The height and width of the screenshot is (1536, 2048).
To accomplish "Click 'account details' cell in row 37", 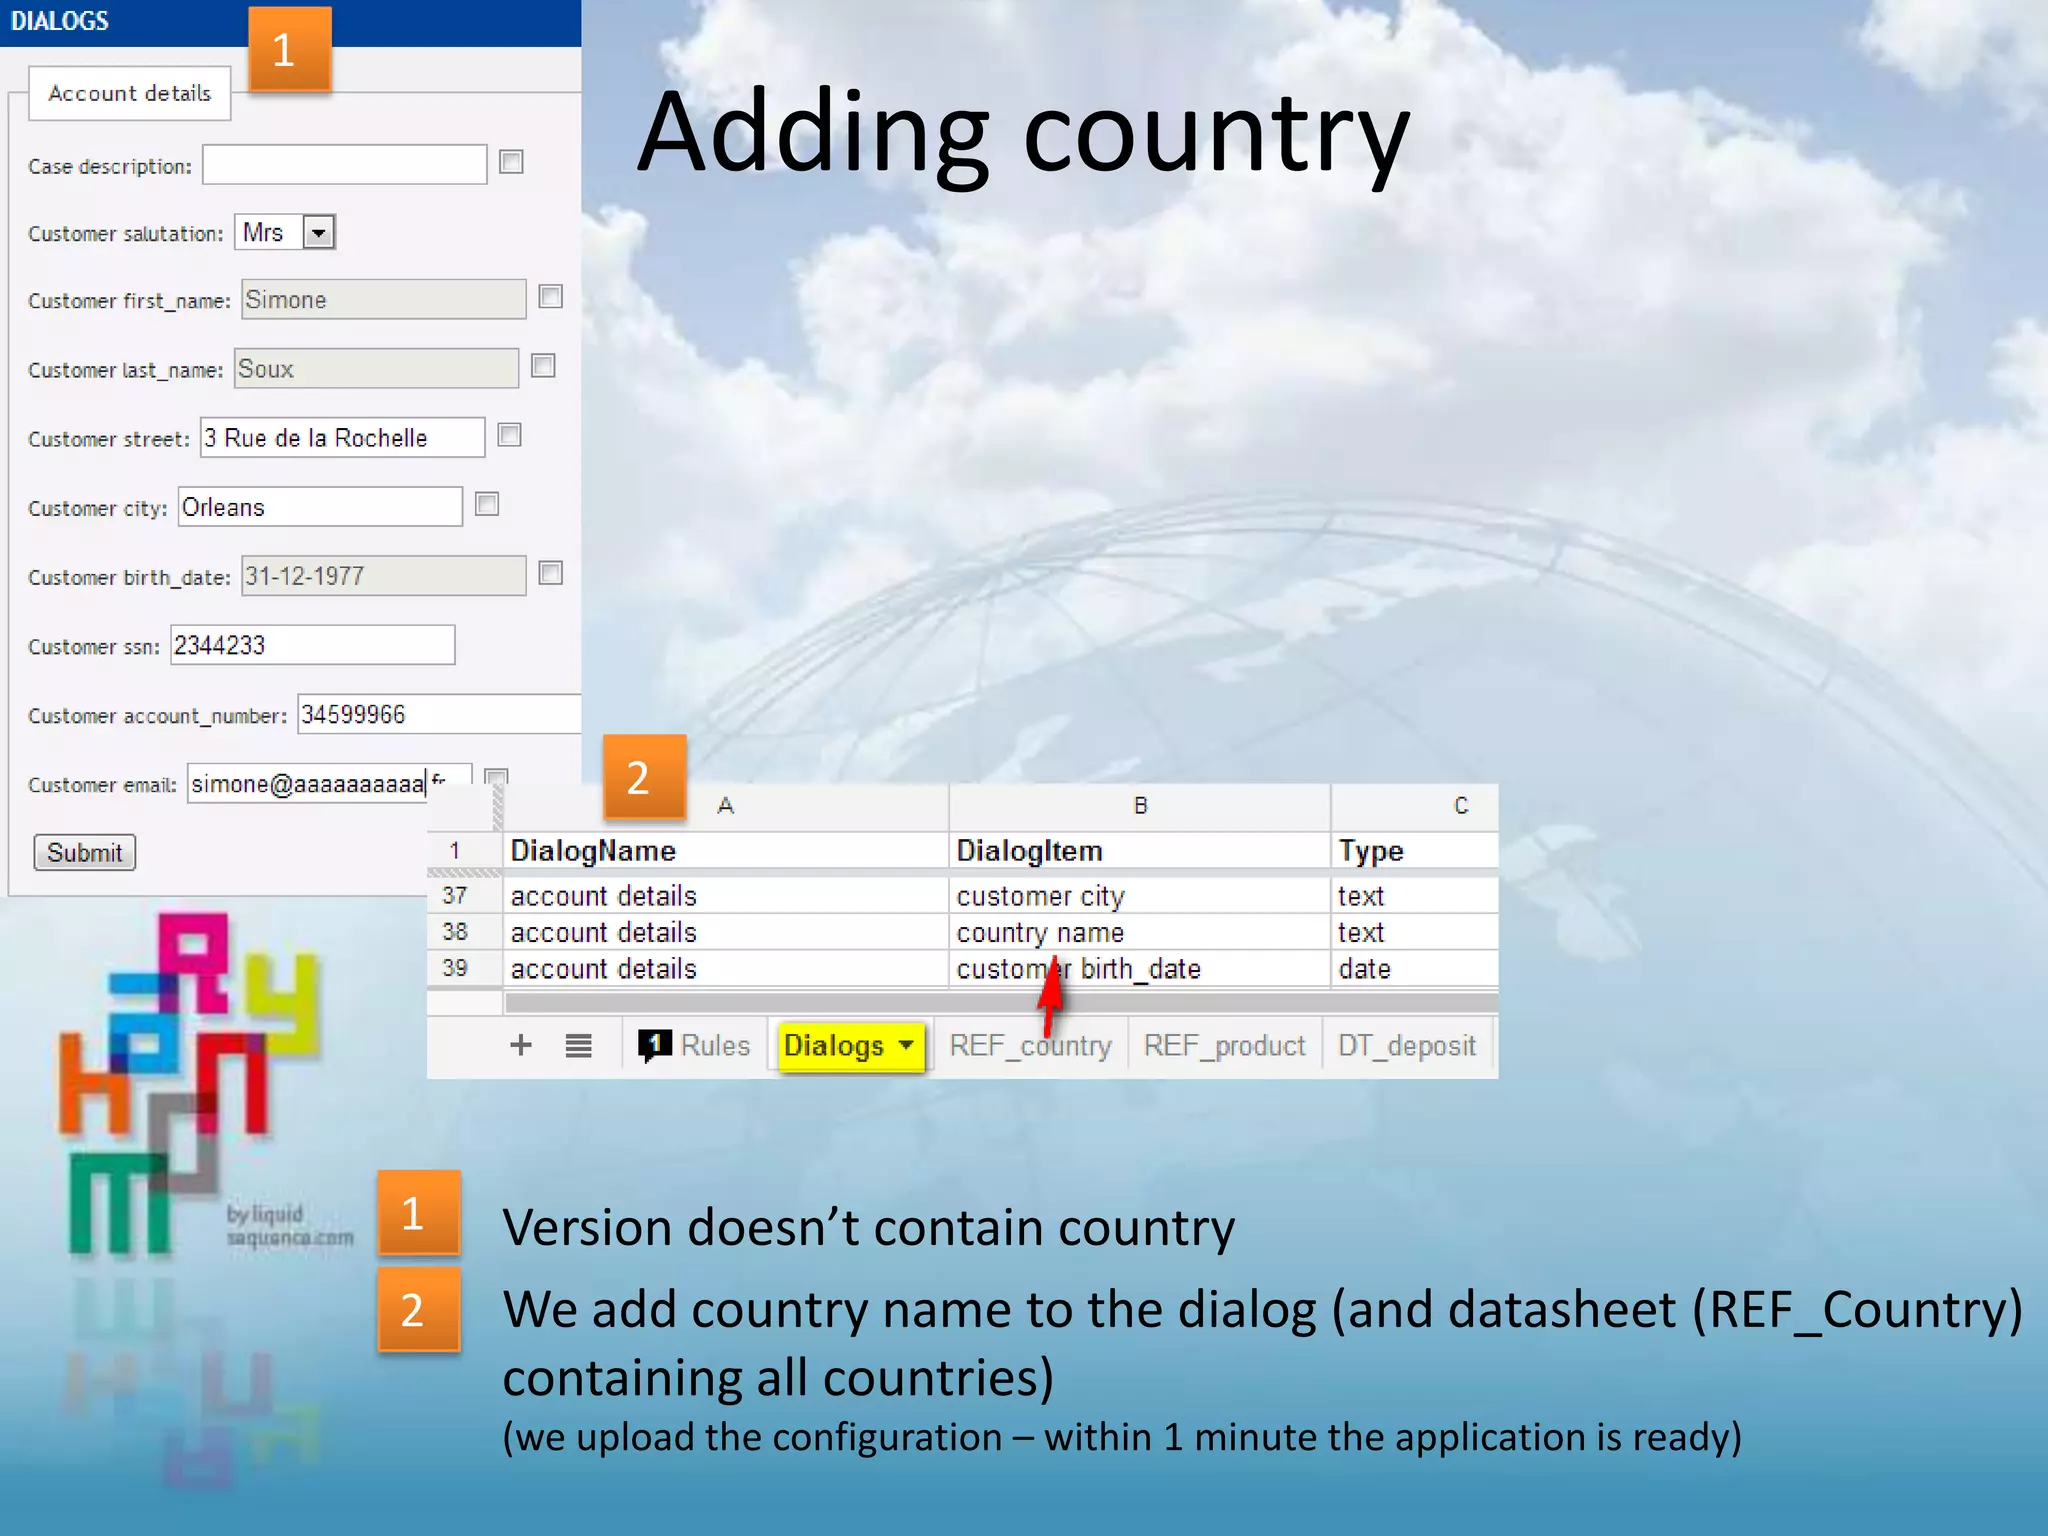I will click(x=726, y=895).
